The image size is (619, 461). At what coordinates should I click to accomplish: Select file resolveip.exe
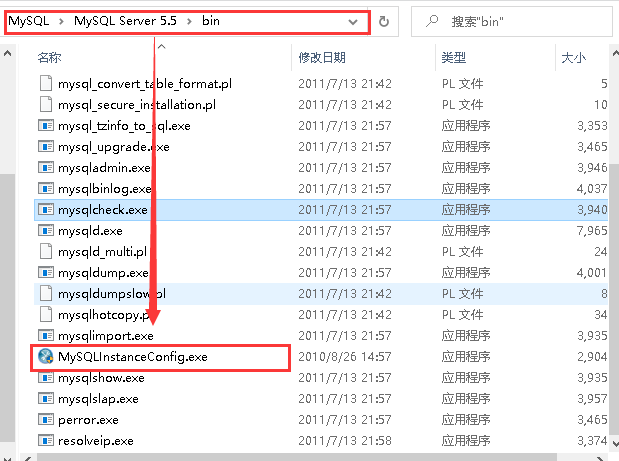[96, 440]
